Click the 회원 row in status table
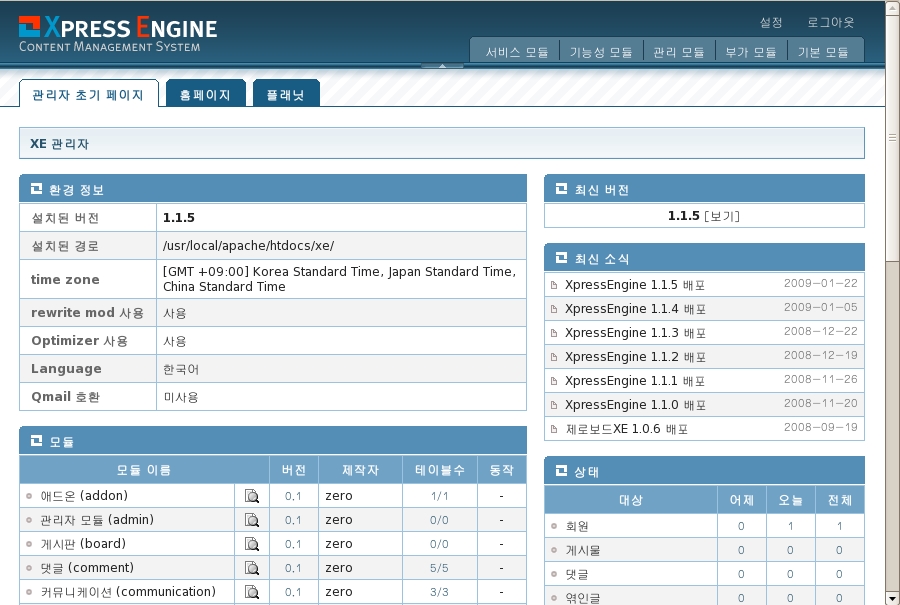This screenshot has width=900, height=605. point(704,526)
